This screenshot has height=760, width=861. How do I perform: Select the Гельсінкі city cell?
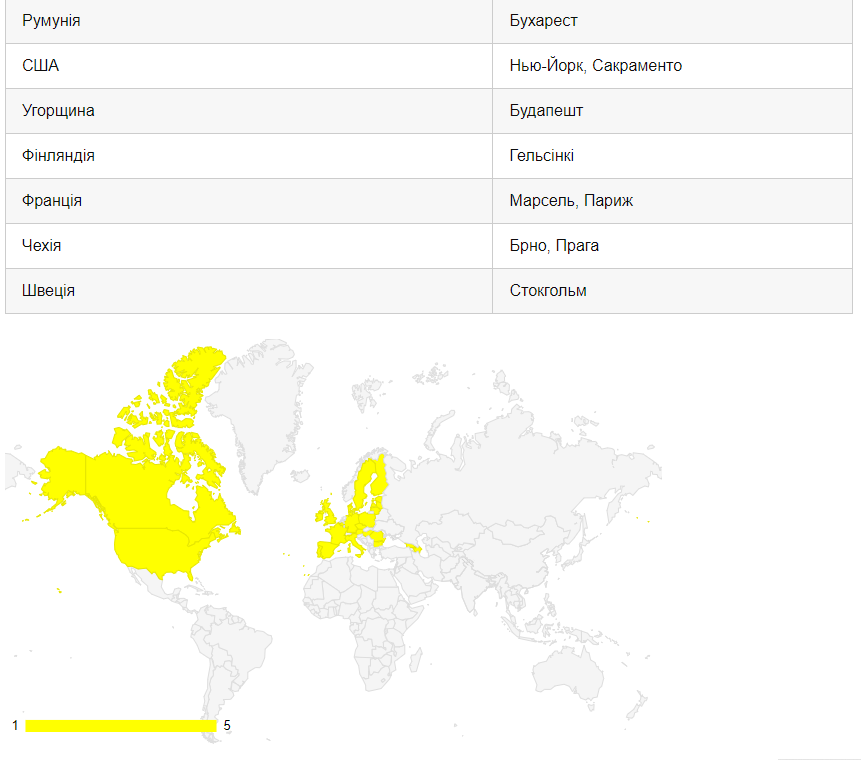(x=541, y=156)
